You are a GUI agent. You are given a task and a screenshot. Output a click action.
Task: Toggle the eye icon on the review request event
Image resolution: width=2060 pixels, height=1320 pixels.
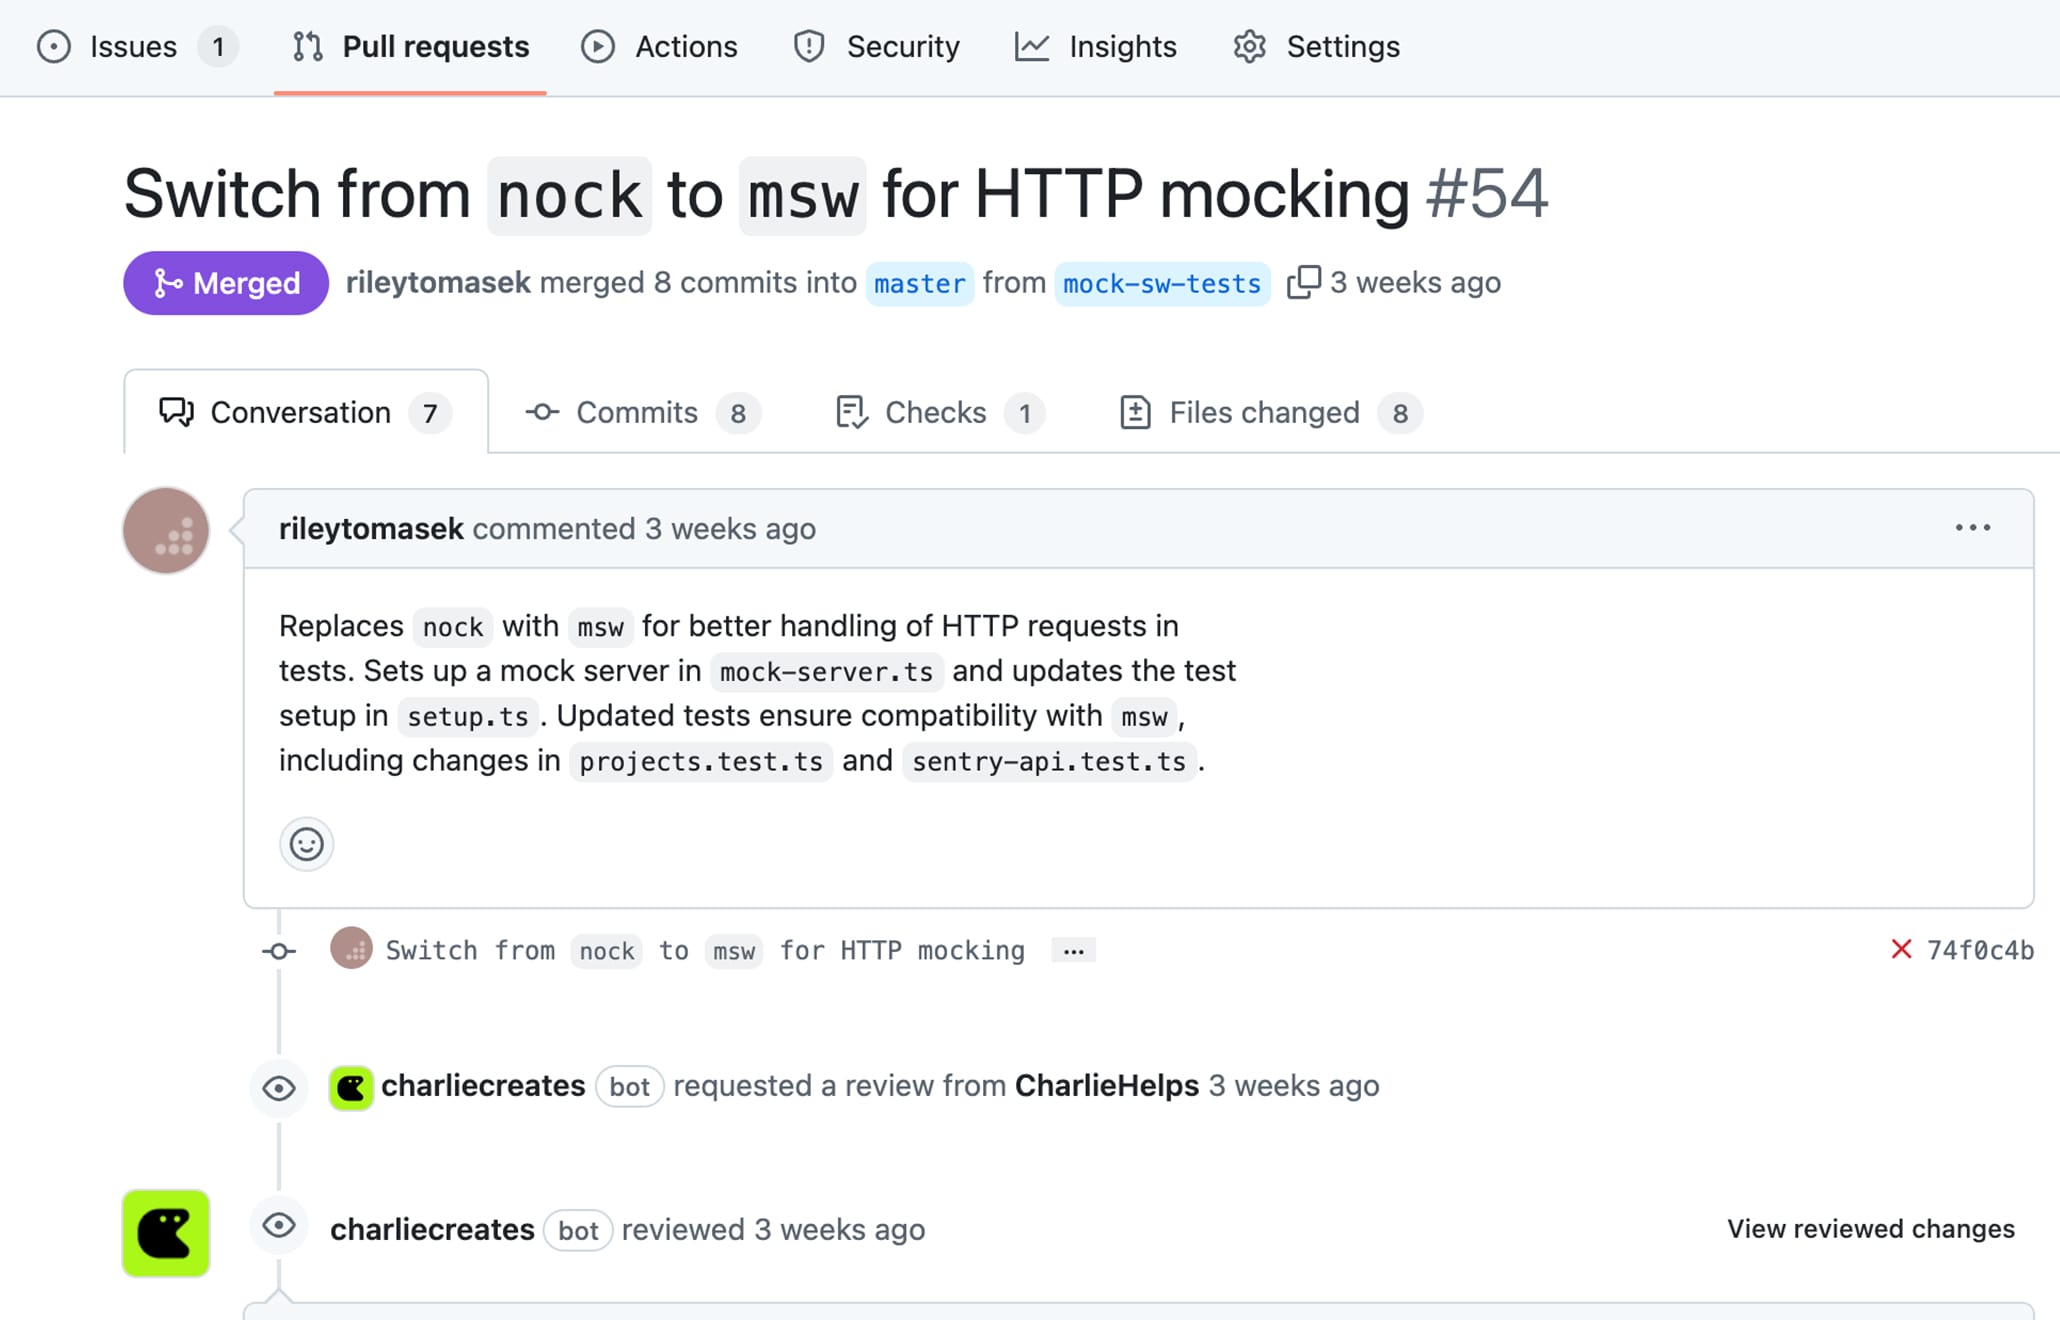[x=279, y=1087]
